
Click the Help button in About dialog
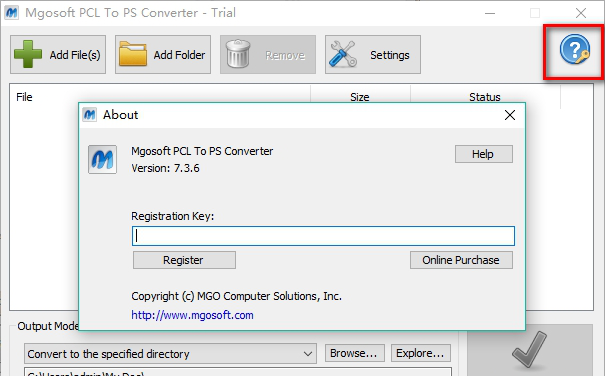click(x=484, y=154)
